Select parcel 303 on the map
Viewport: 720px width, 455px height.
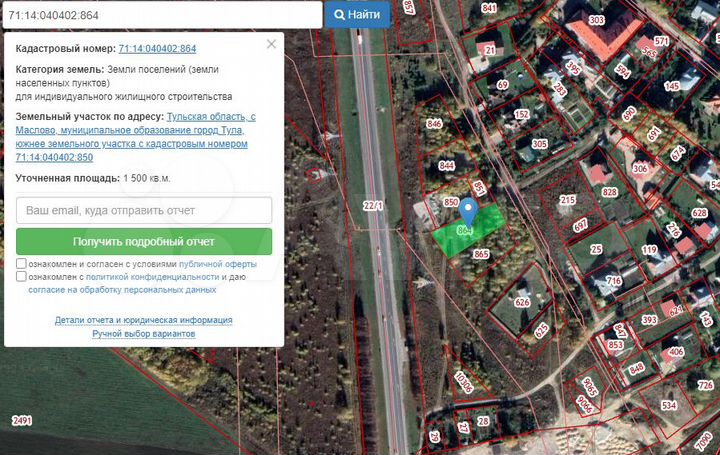coord(597,20)
